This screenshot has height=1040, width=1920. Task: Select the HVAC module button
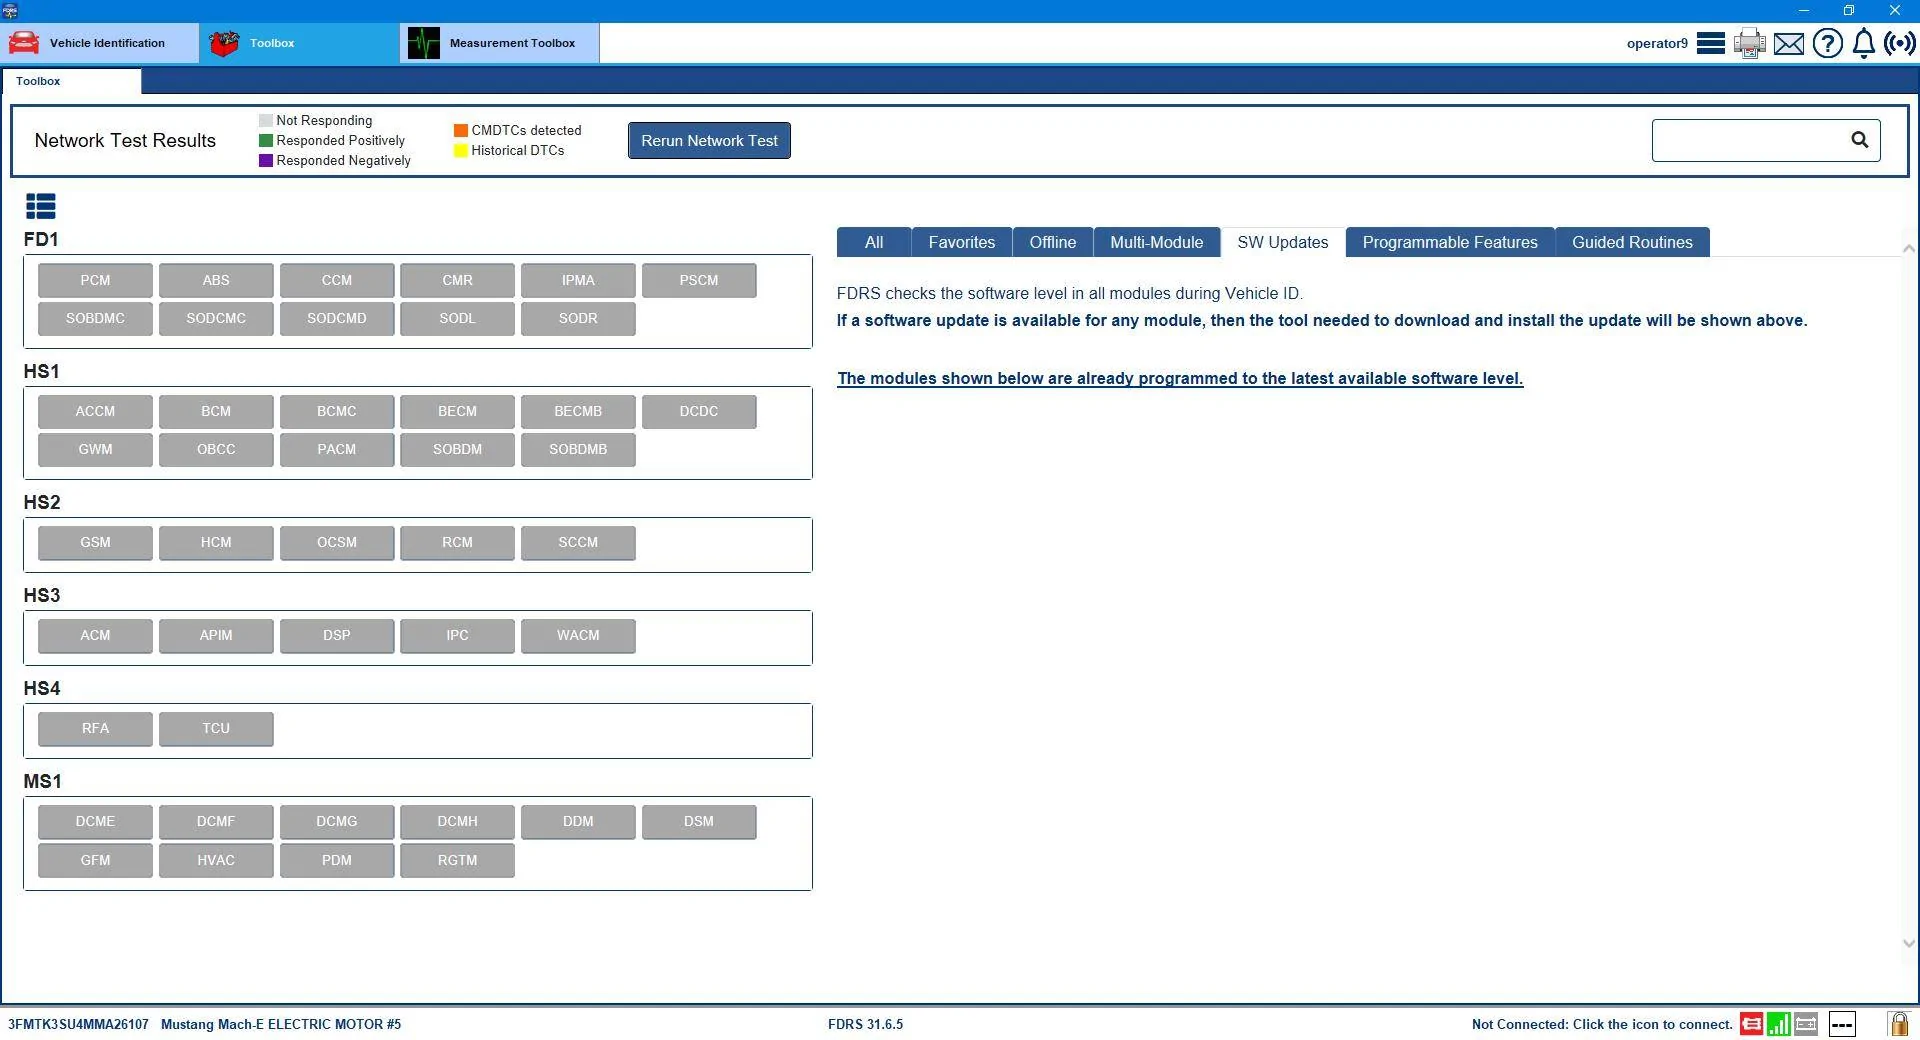pyautogui.click(x=216, y=860)
